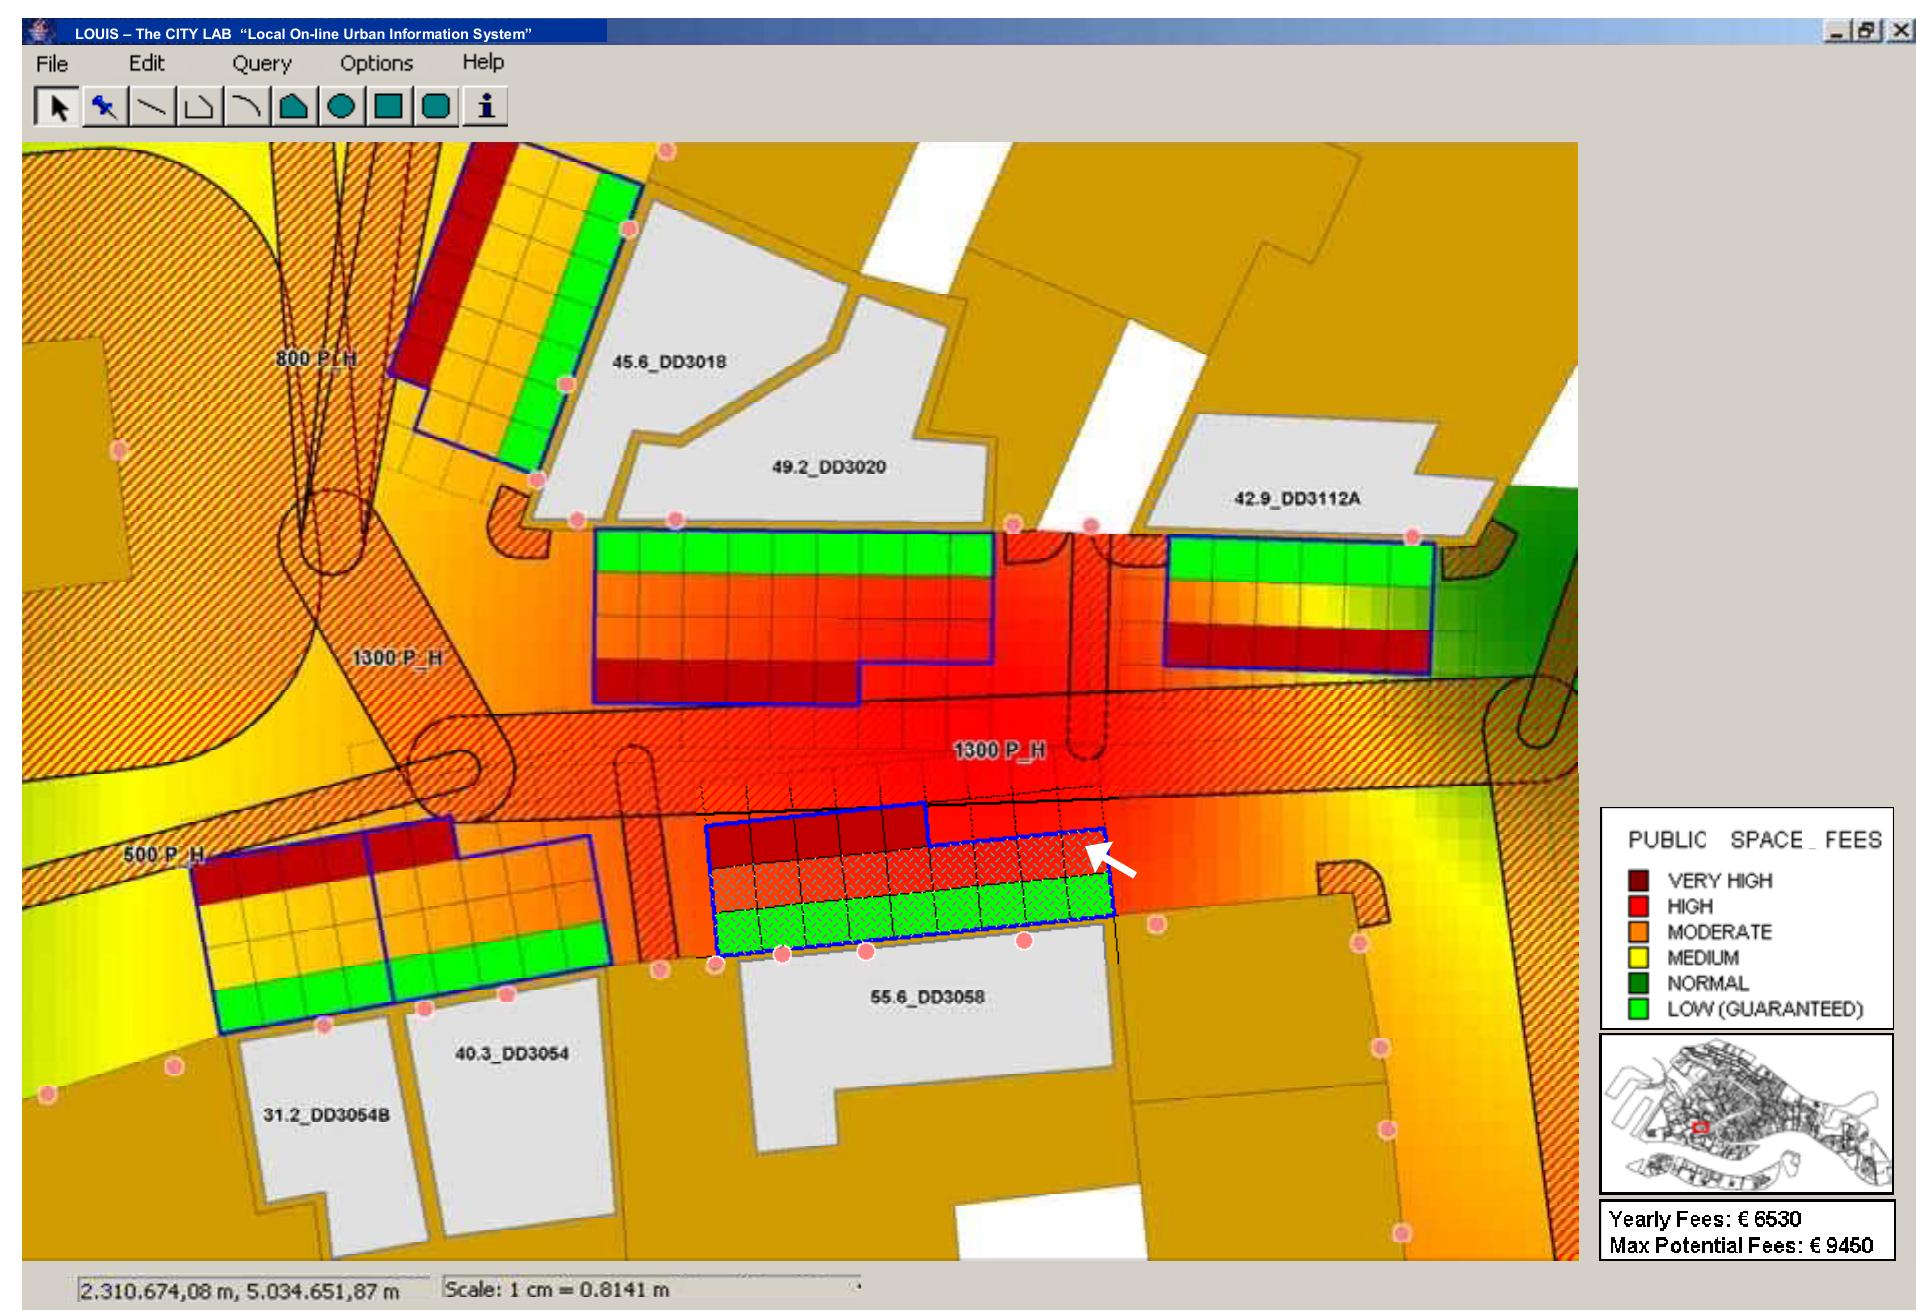Select the filled square tool
This screenshot has width=1916, height=1310.
coord(388,106)
